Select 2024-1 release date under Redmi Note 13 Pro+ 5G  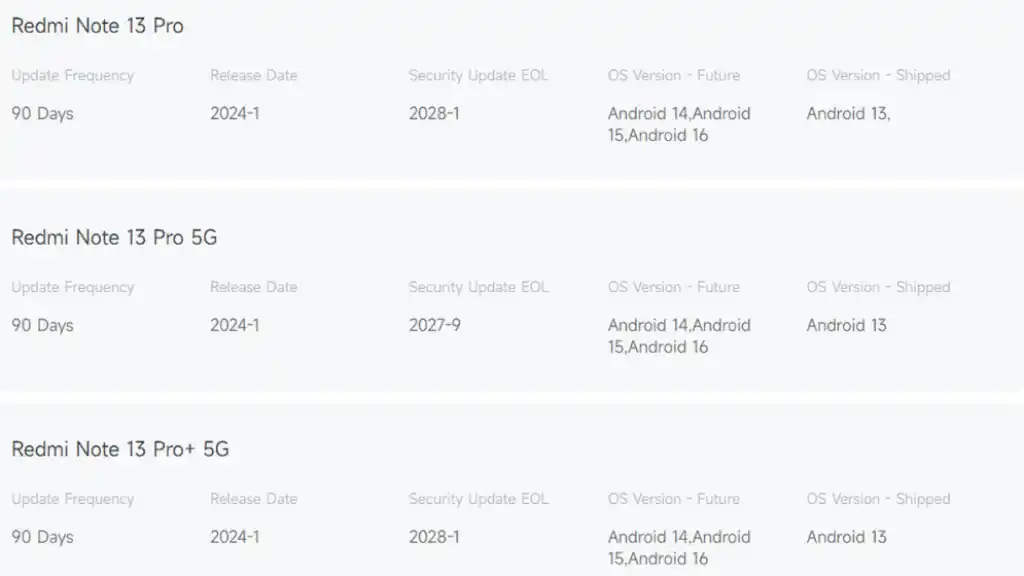[x=234, y=537]
